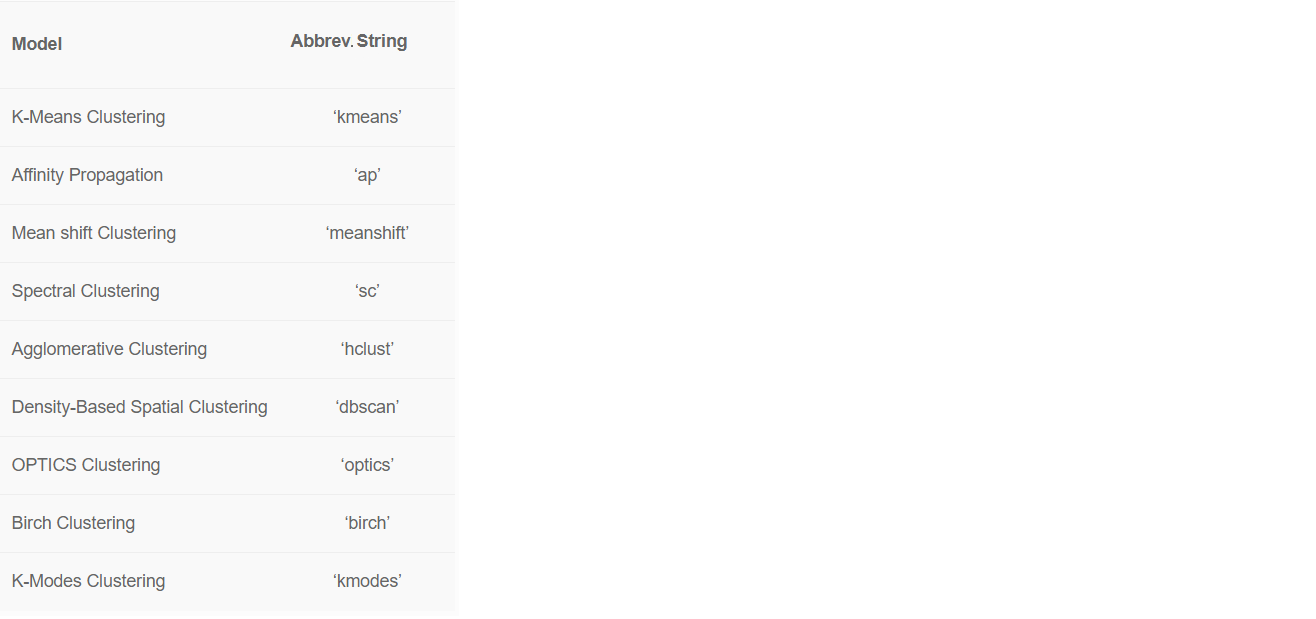Viewport: 1316px width, 619px height.
Task: Select the K-Modes Clustering model name
Action: [88, 581]
